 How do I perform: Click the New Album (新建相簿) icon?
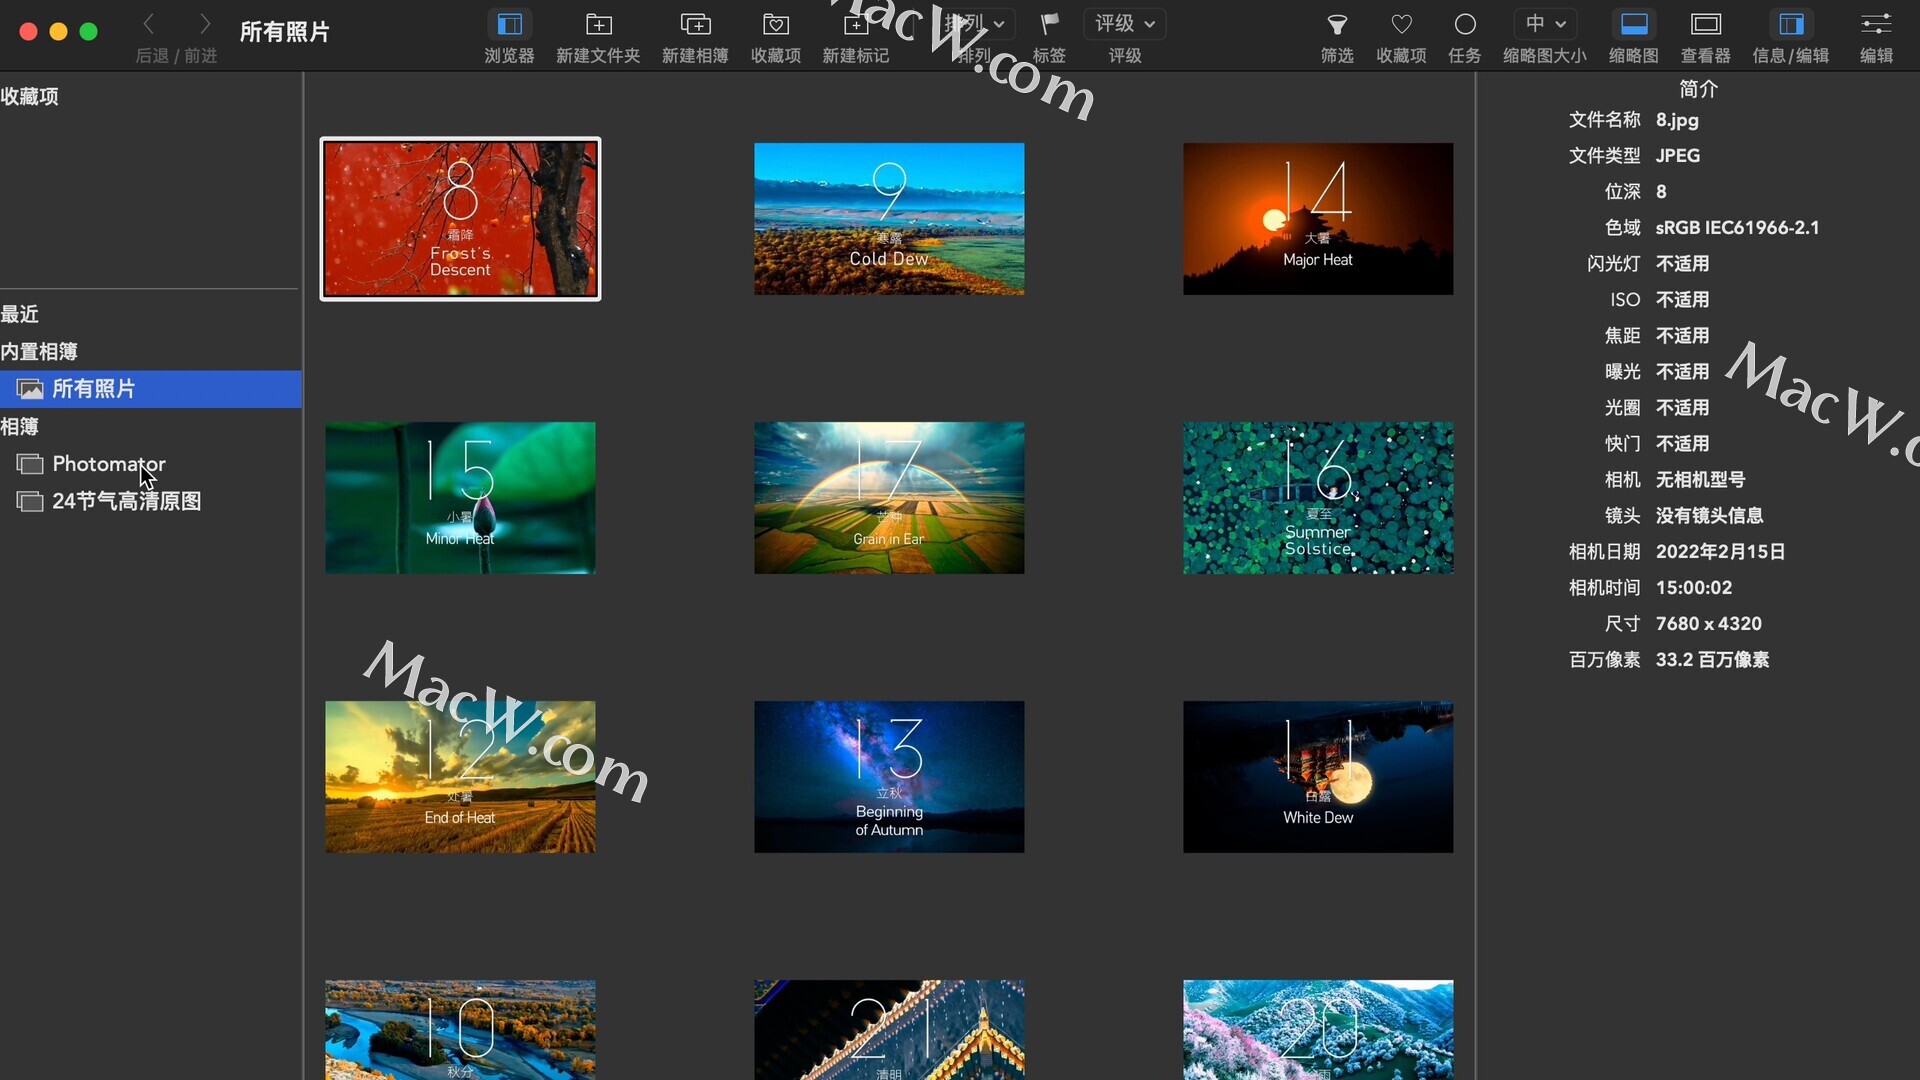[x=695, y=24]
